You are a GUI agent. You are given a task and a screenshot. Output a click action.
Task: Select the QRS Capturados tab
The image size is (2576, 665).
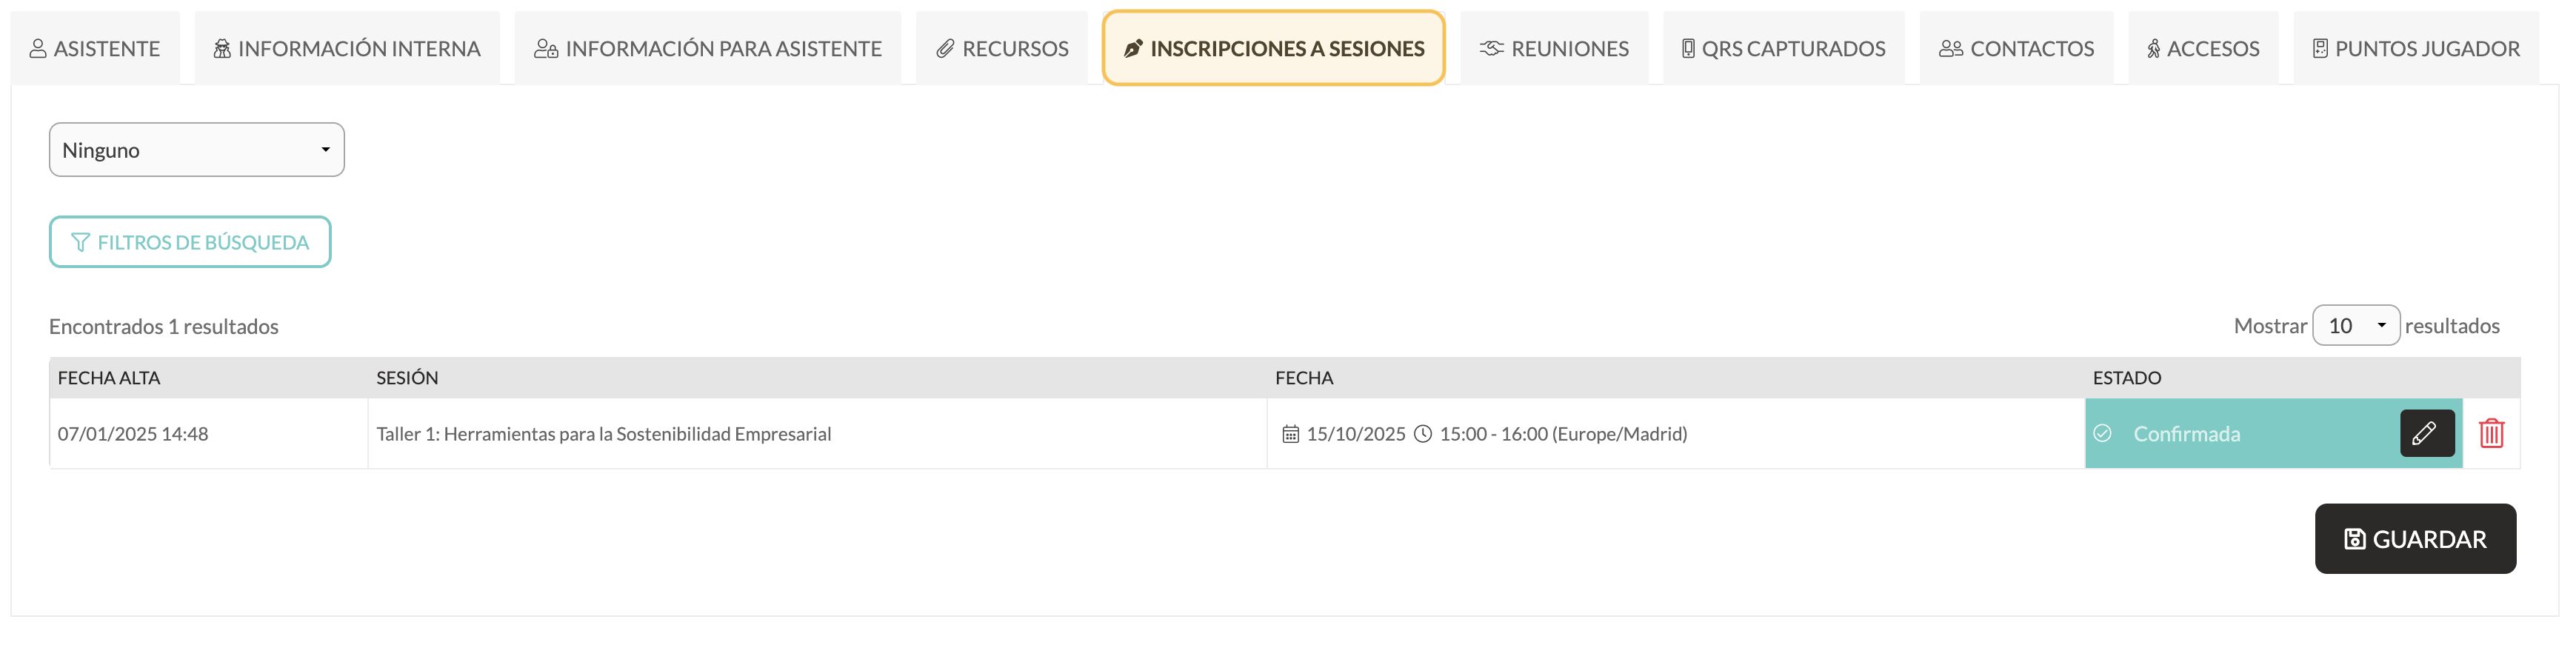click(x=1784, y=48)
